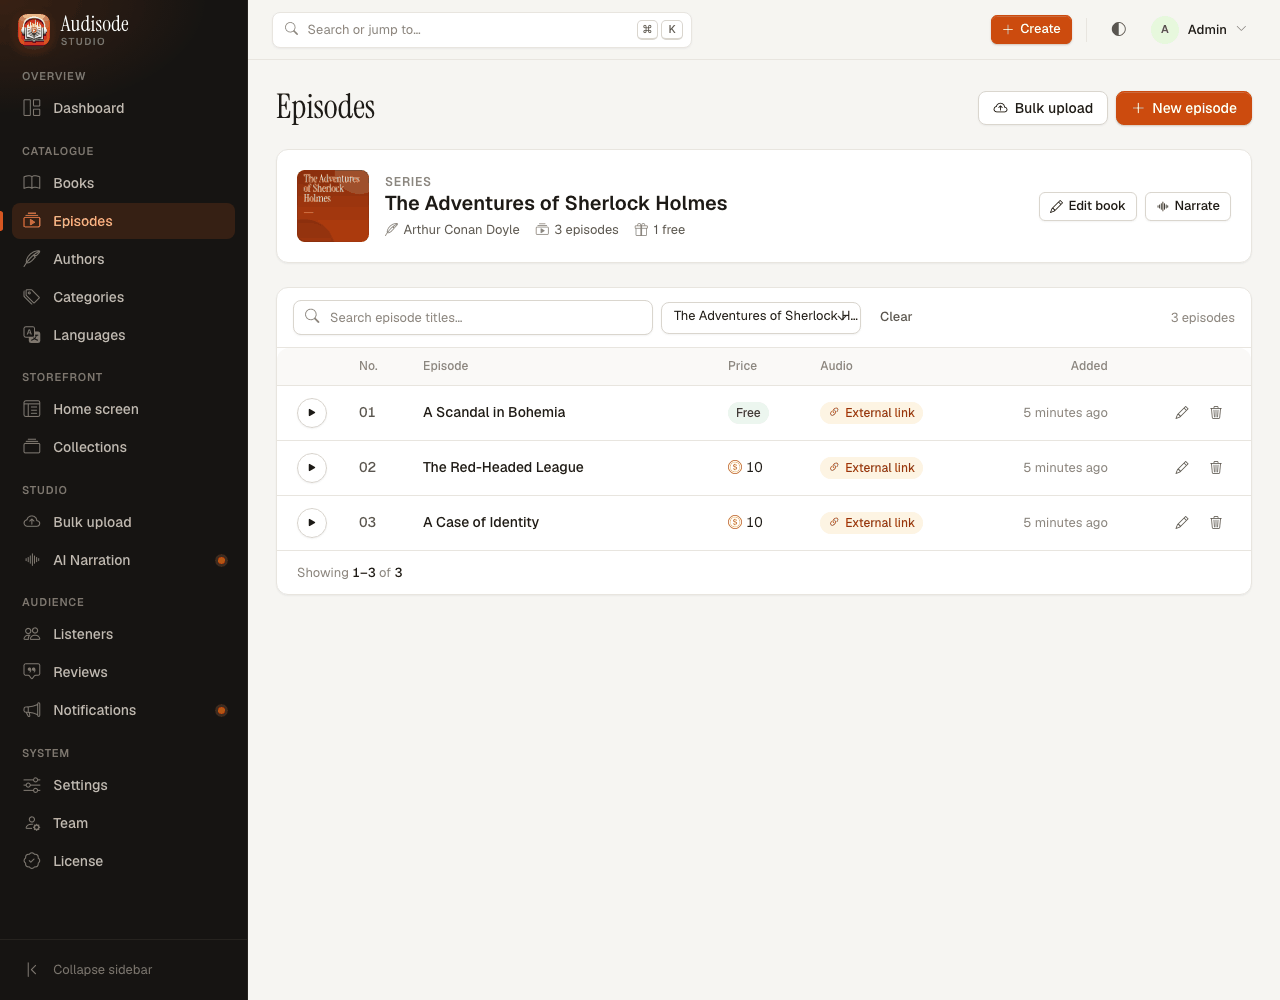Edit A Scandal in Bohemia with pencil icon
The width and height of the screenshot is (1280, 1000).
coord(1182,413)
